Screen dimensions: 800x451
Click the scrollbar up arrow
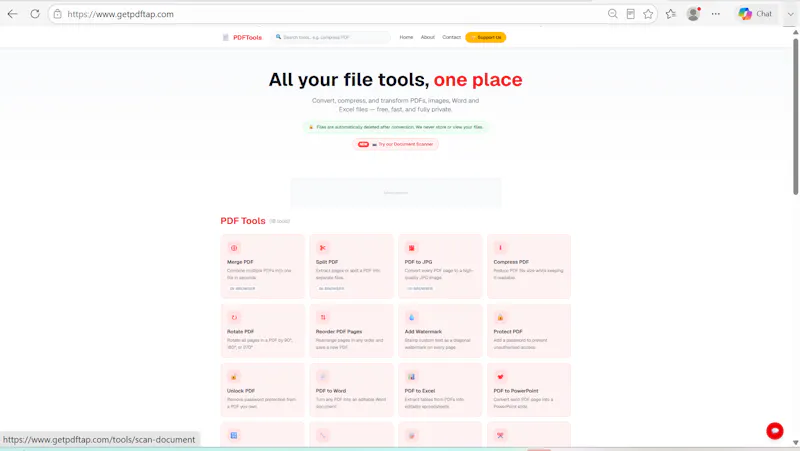pyautogui.click(x=795, y=32)
